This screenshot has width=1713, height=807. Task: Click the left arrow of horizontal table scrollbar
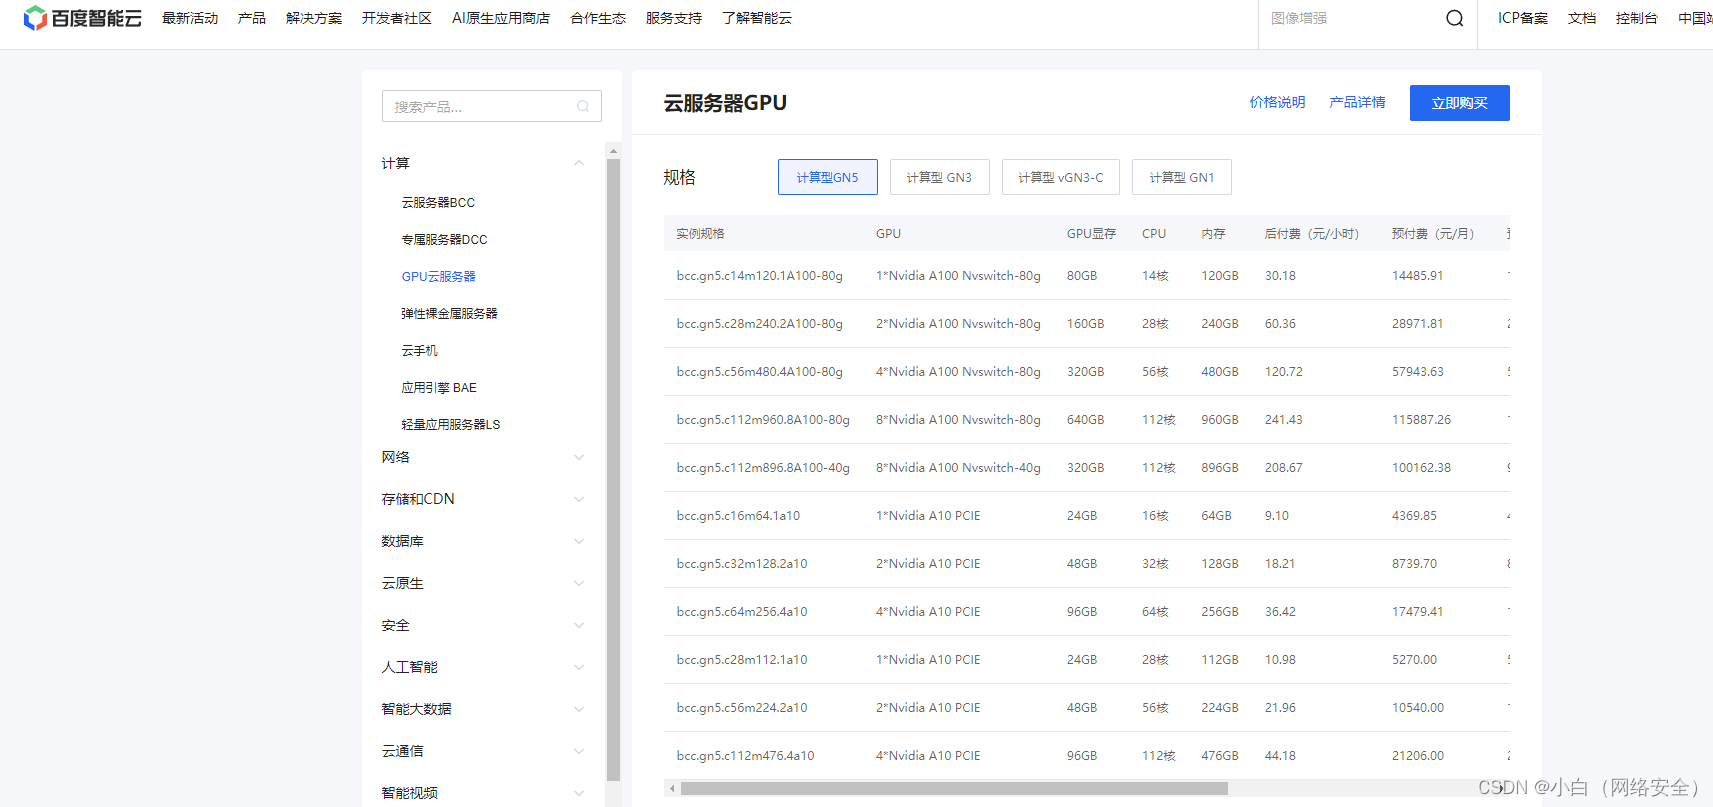[672, 788]
